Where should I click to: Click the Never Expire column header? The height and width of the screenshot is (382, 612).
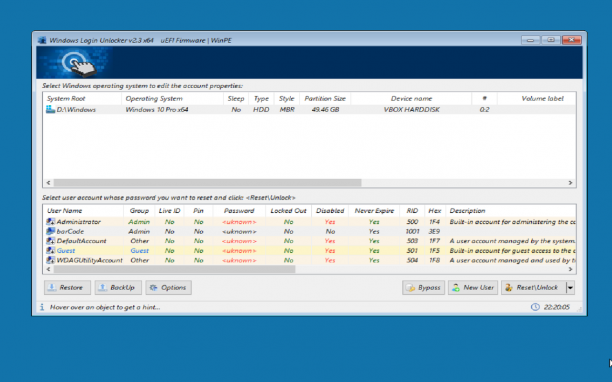point(374,211)
